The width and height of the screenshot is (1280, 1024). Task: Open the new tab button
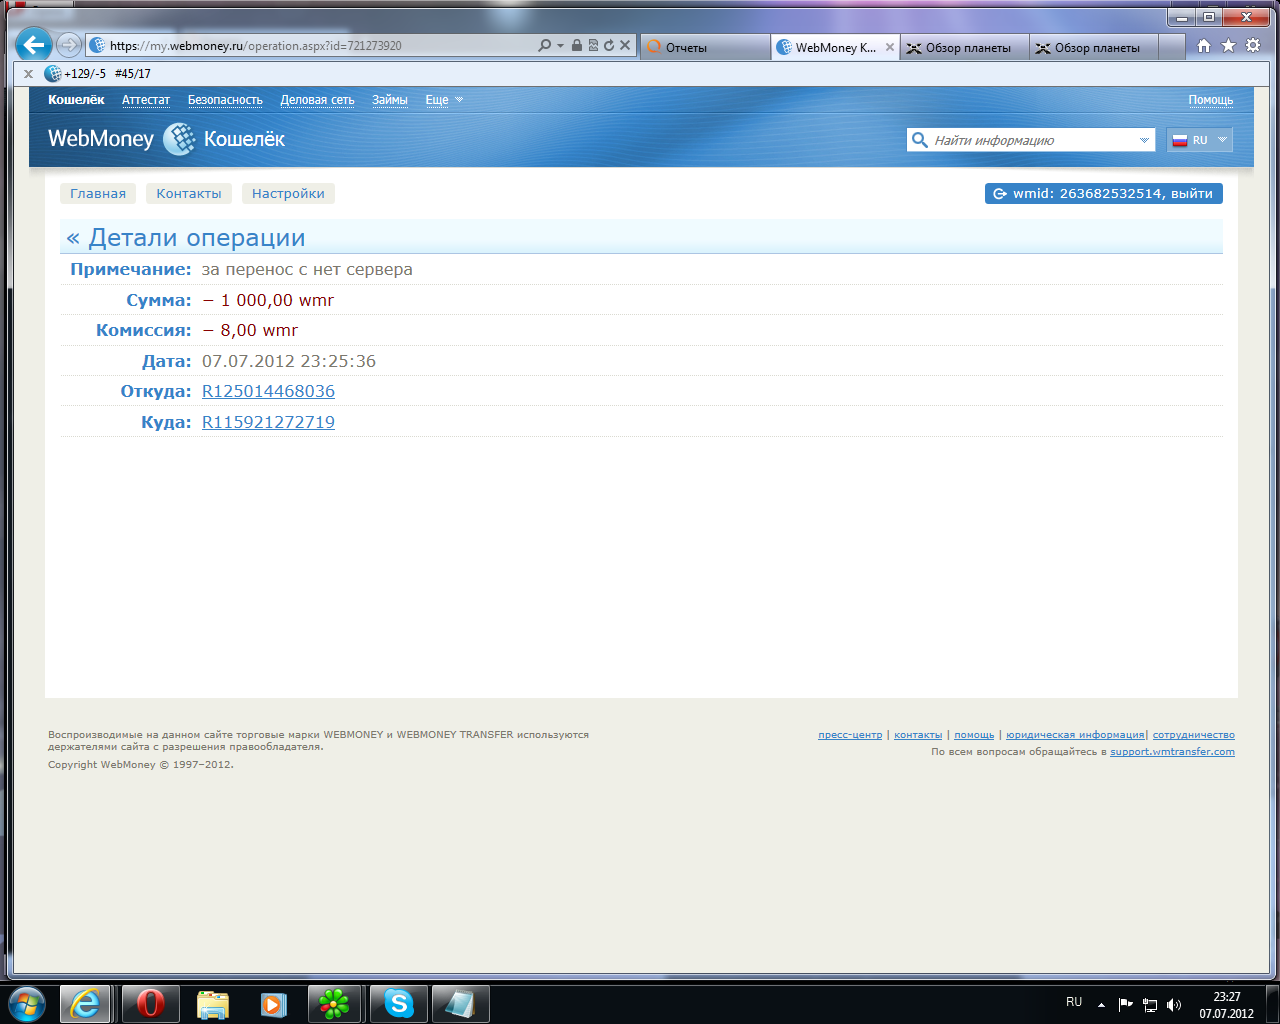(x=1171, y=47)
